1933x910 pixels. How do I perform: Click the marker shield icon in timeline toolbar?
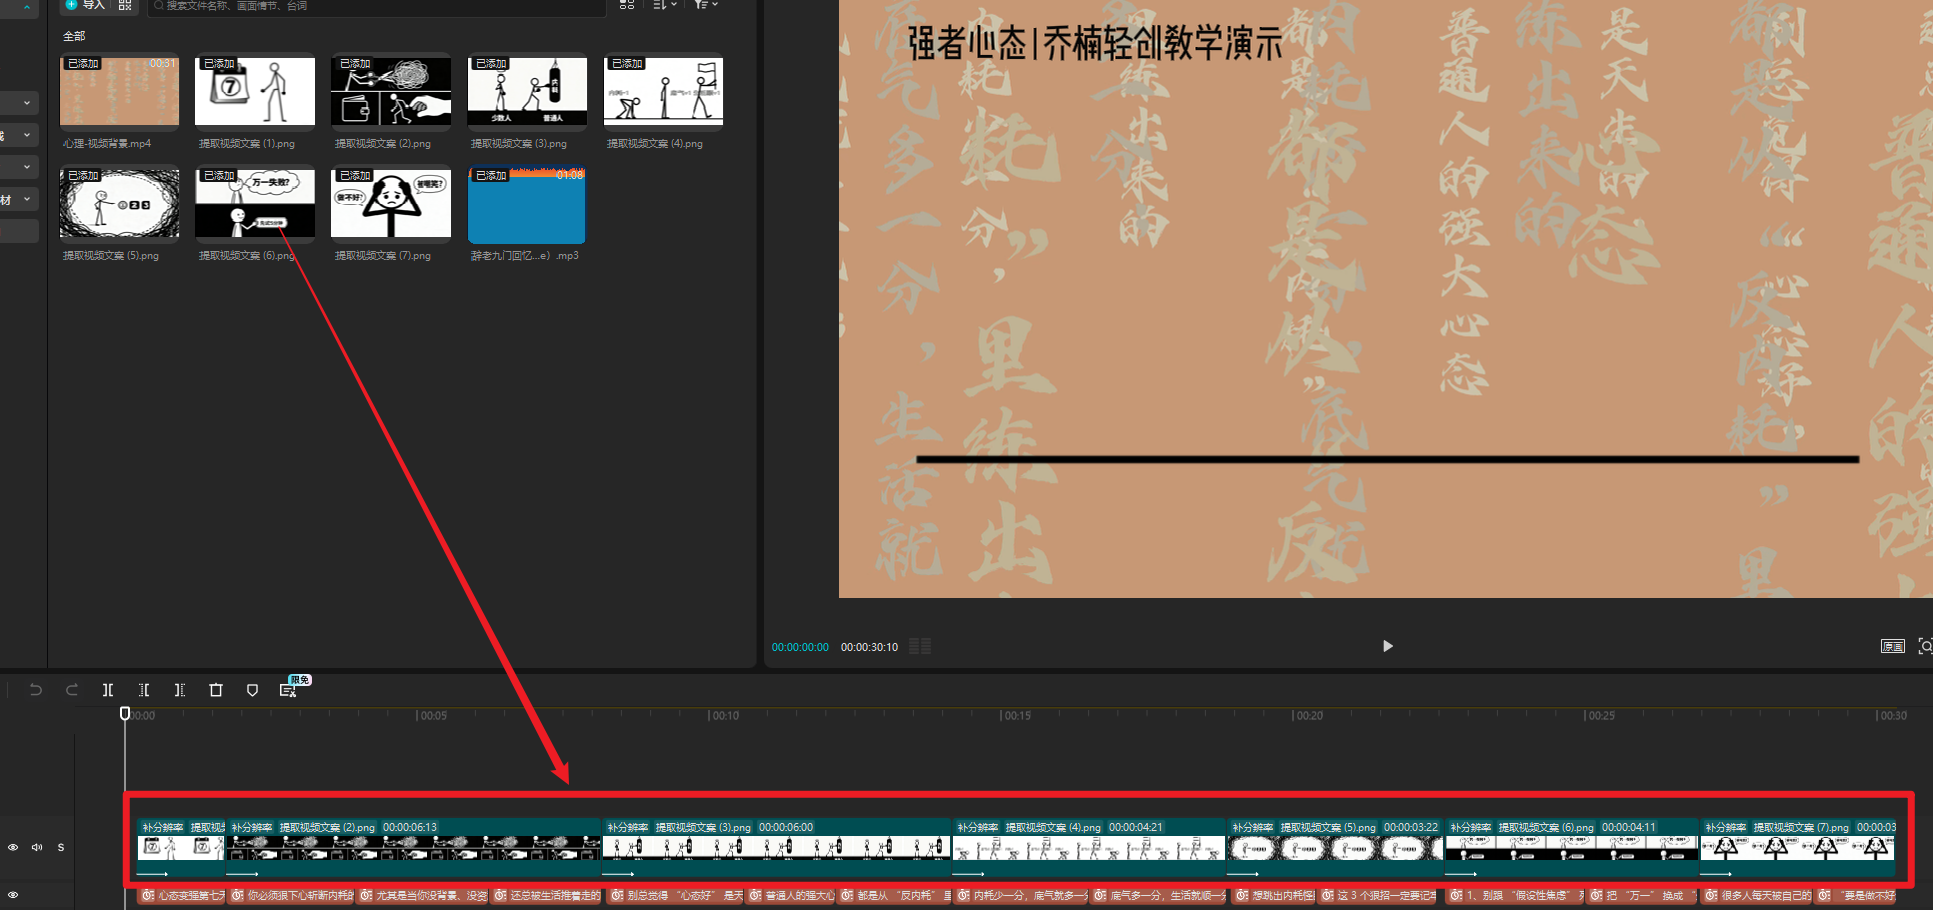click(252, 690)
